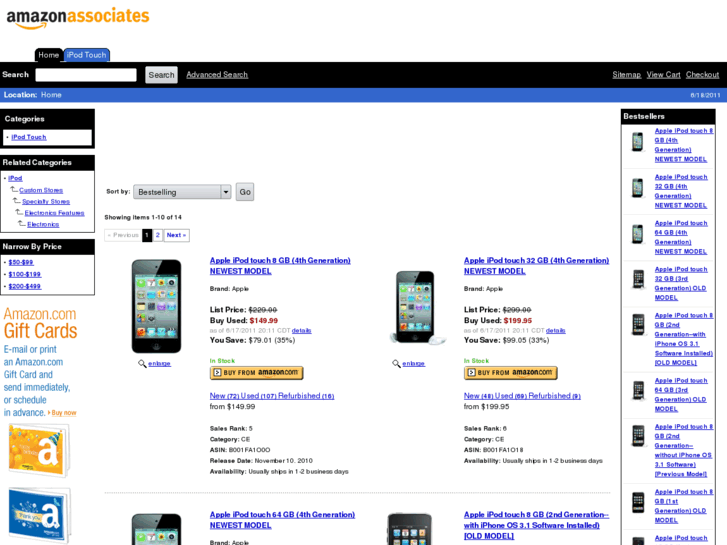Click the Amazon gift card image
The image size is (727, 545).
pos(39,451)
